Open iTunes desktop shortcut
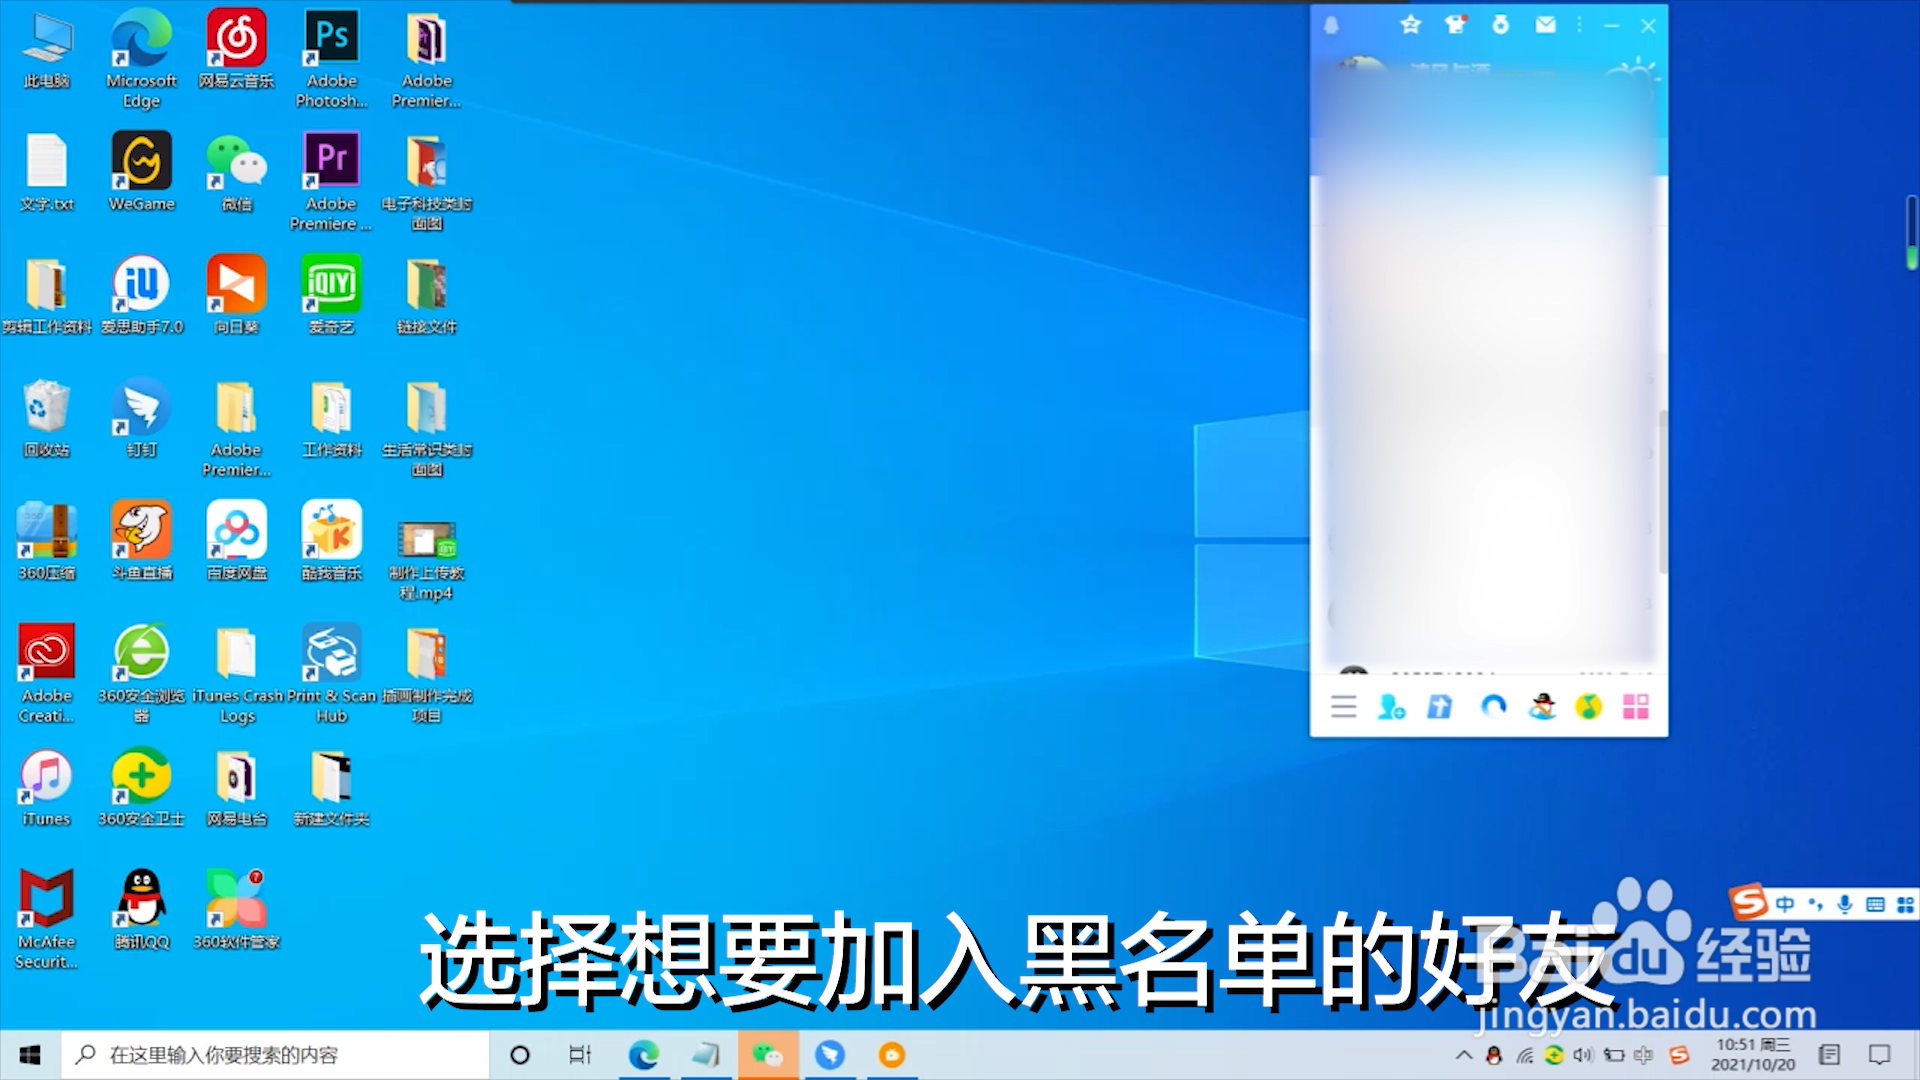 47,786
